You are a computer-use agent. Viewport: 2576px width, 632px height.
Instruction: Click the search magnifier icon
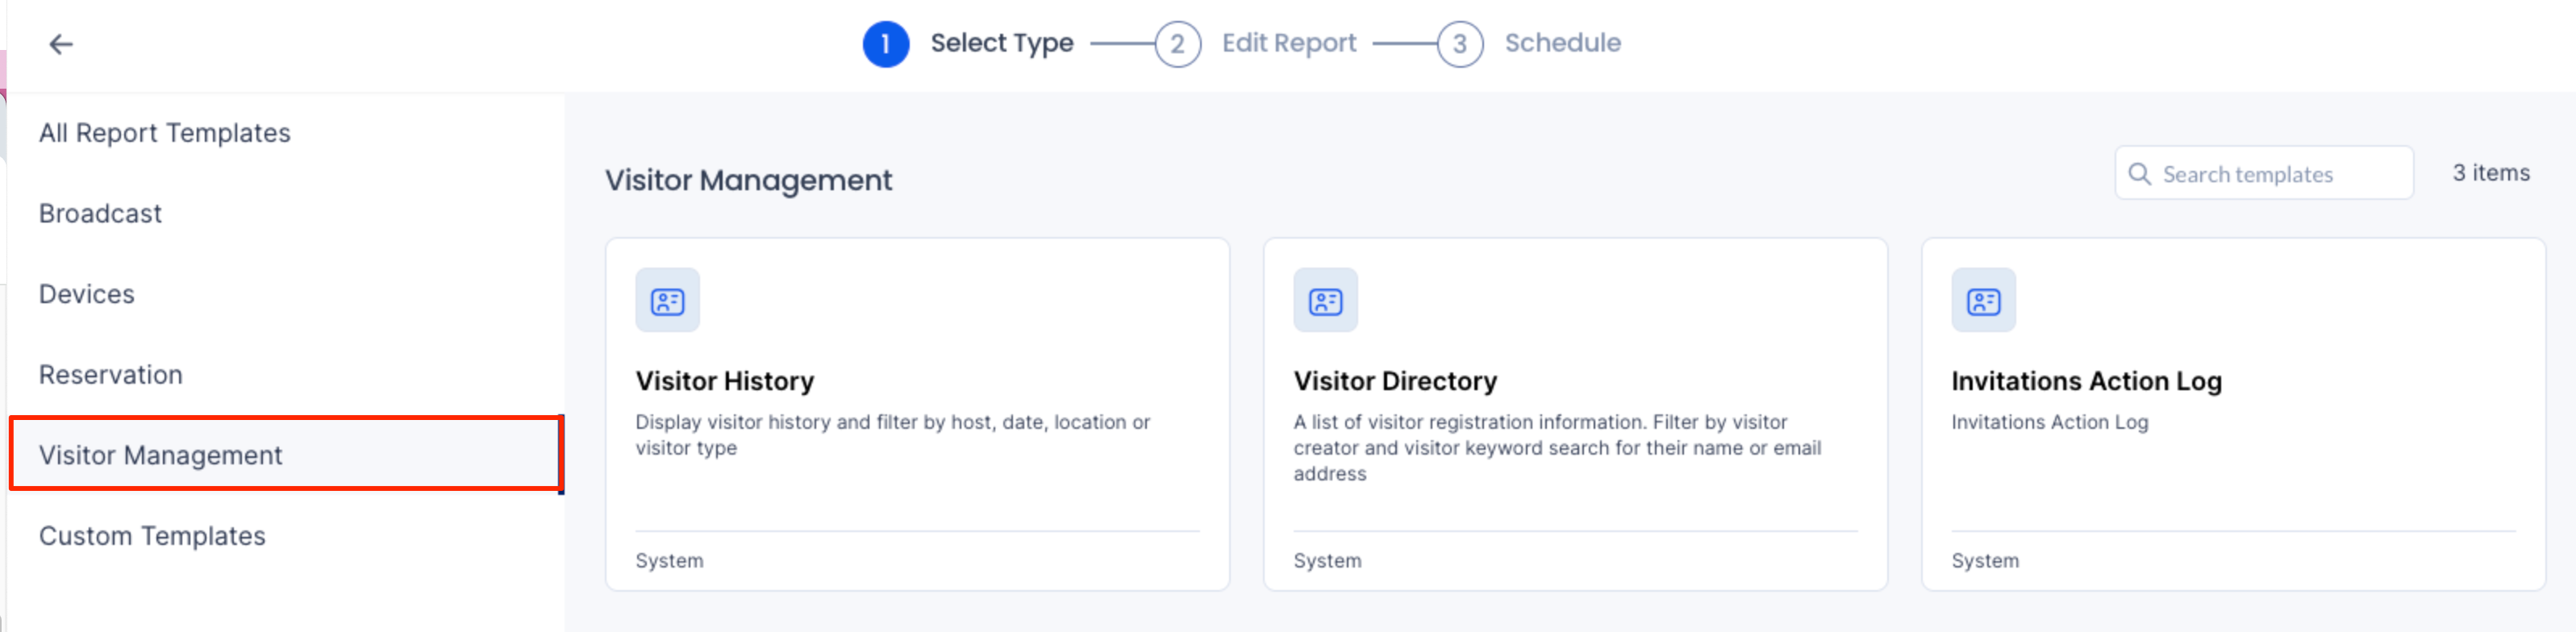click(x=2139, y=174)
